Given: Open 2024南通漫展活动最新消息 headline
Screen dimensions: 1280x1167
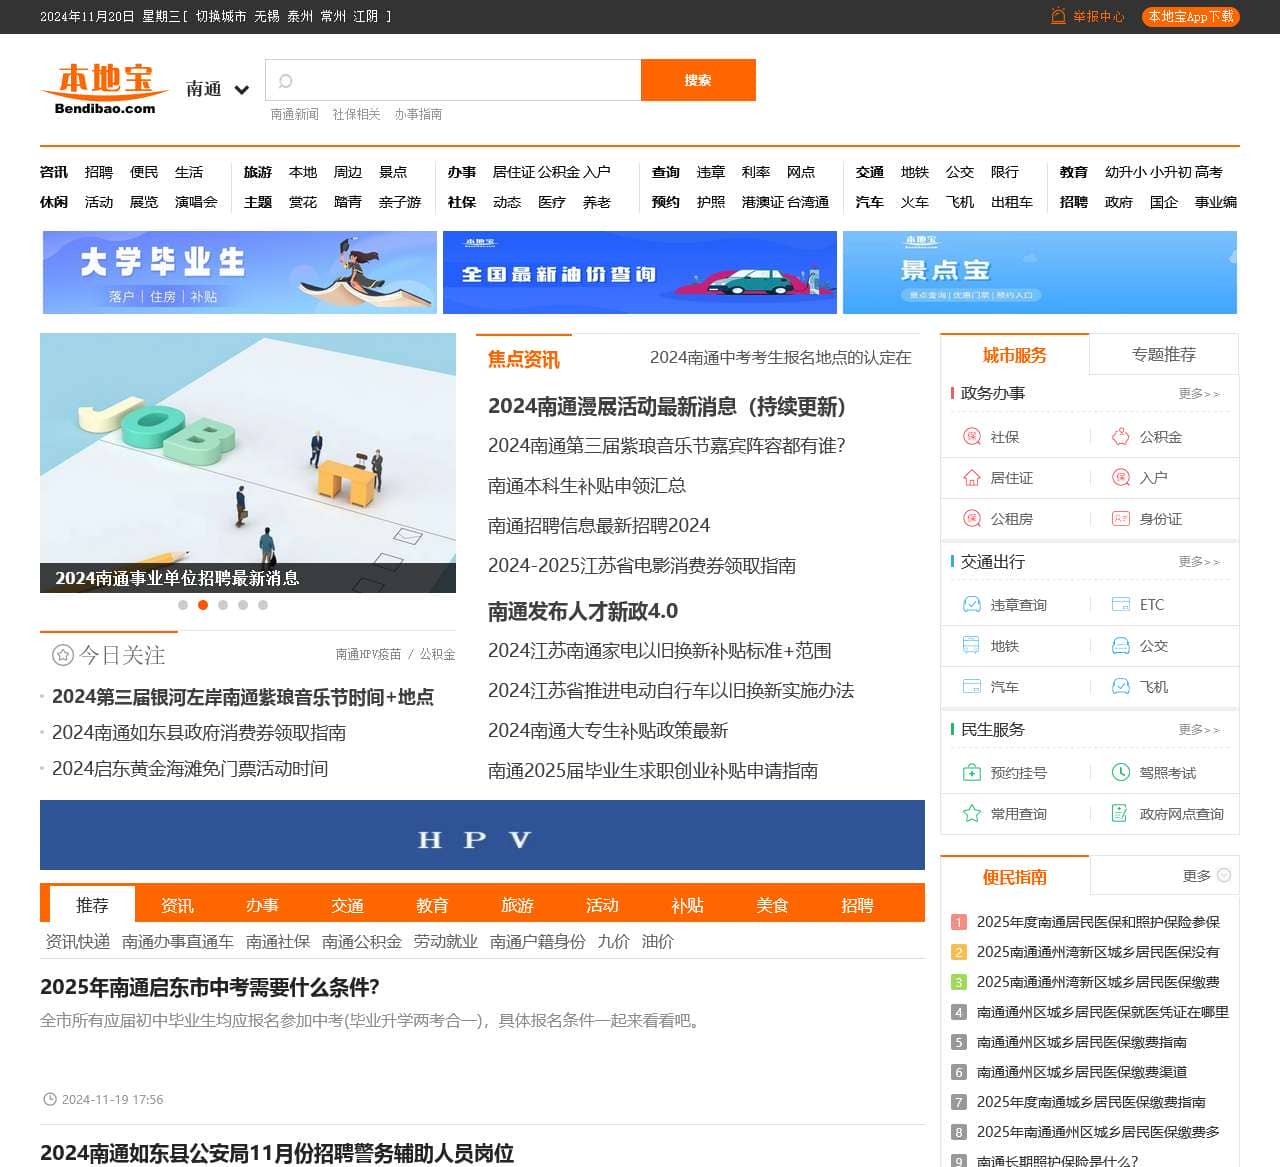Looking at the screenshot, I should (x=667, y=406).
